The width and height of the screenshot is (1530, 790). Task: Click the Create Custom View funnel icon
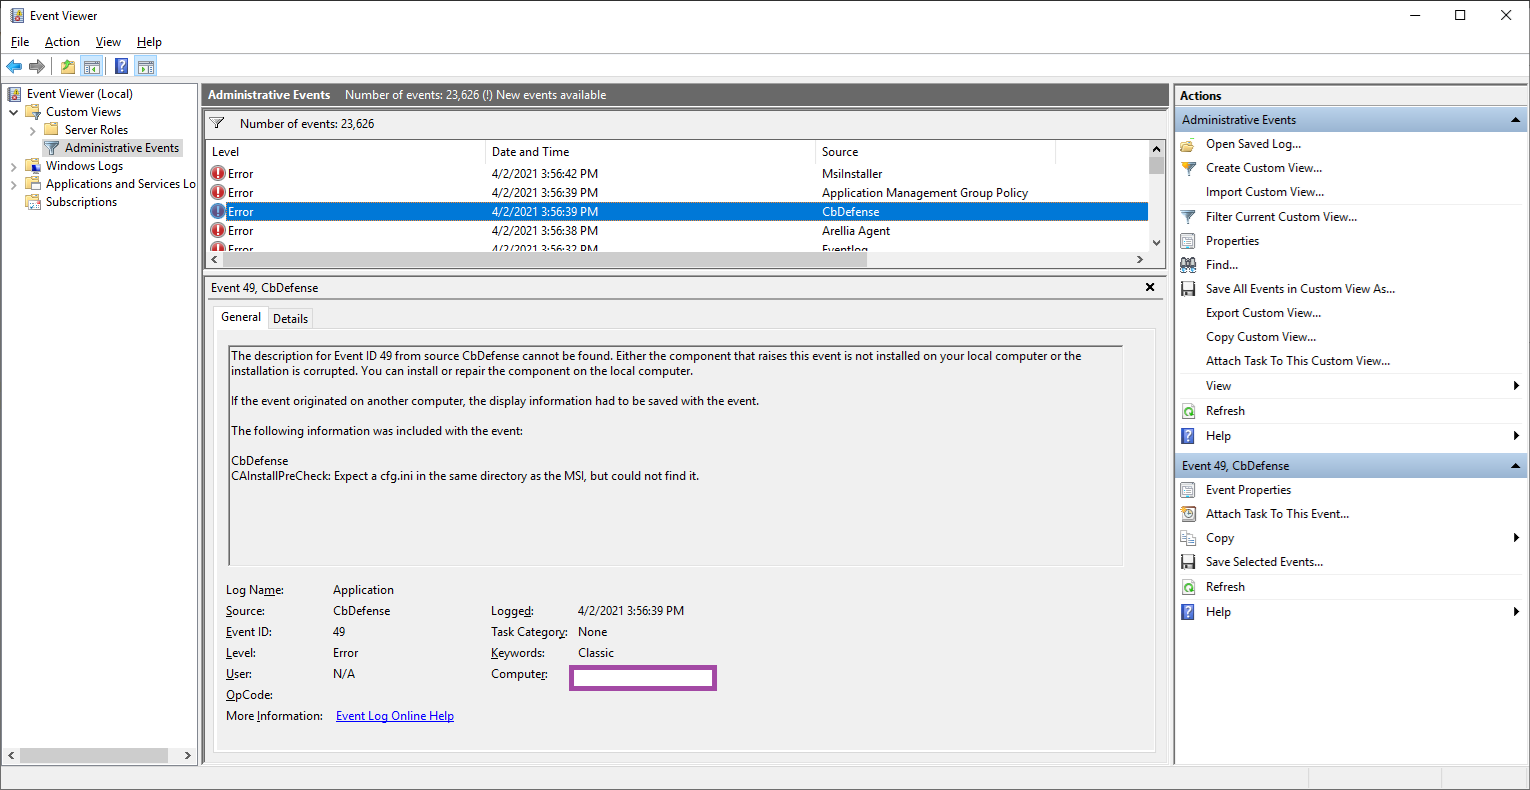pyautogui.click(x=1188, y=168)
